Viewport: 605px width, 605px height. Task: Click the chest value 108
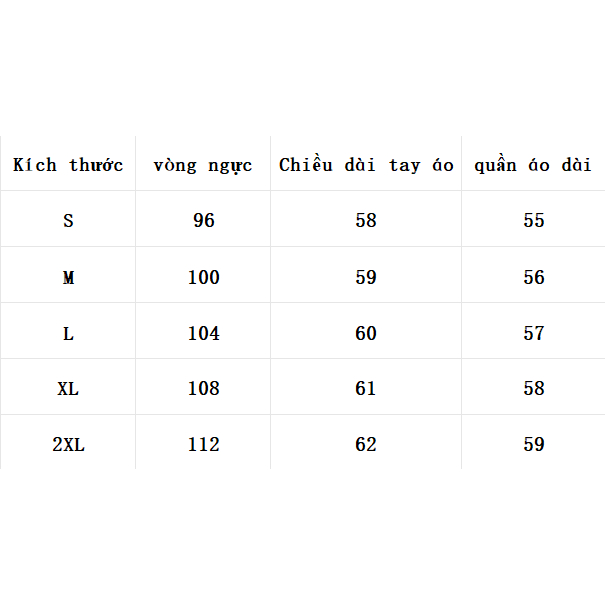click(204, 388)
